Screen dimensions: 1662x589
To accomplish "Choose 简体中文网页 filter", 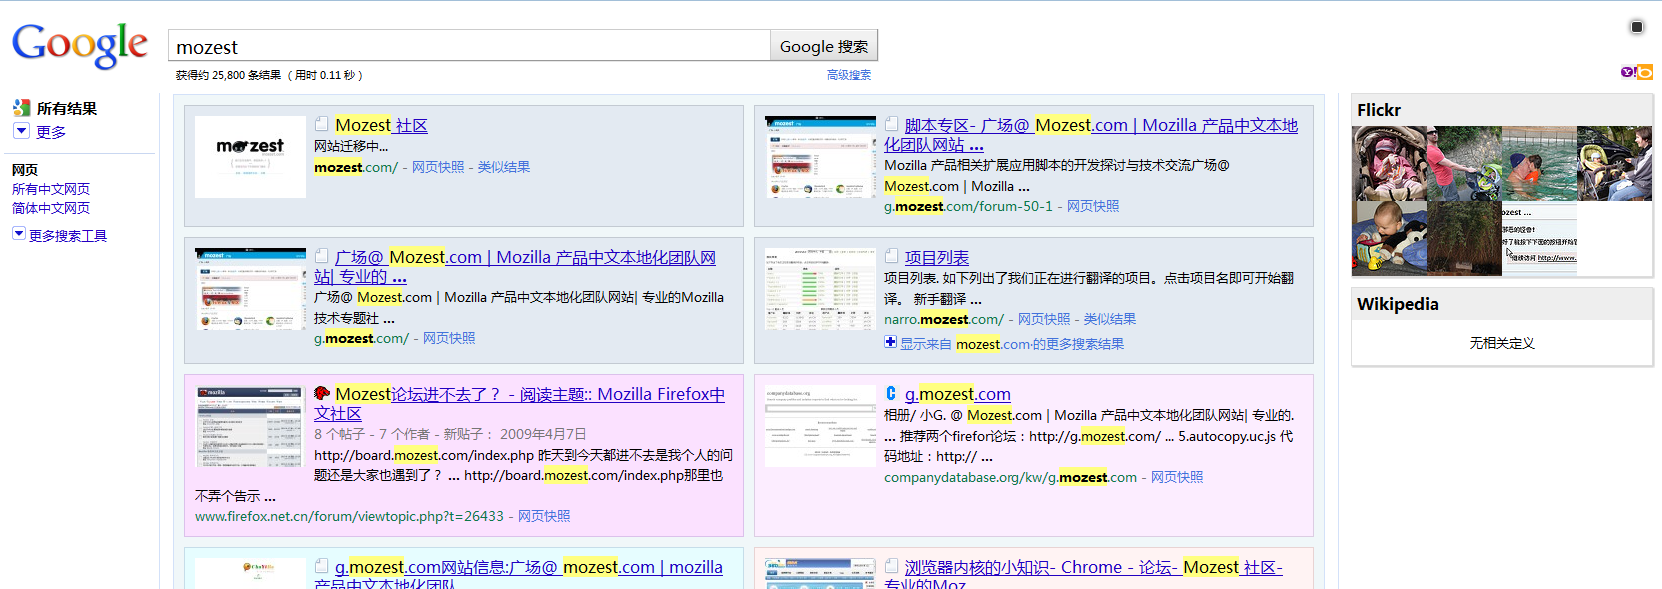I will 51,208.
